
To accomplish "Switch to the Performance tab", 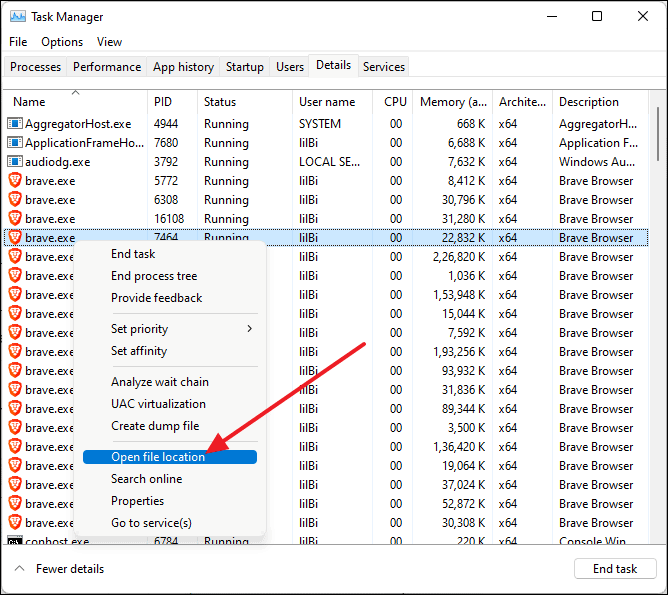I will tap(107, 67).
